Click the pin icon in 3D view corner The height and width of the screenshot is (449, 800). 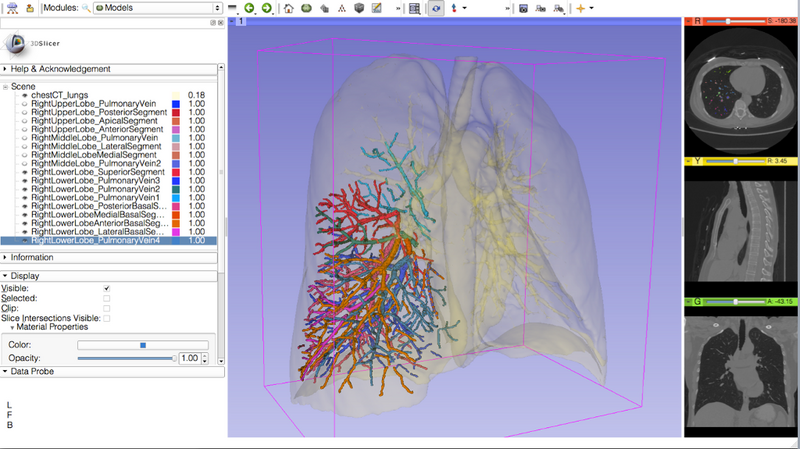click(232, 21)
